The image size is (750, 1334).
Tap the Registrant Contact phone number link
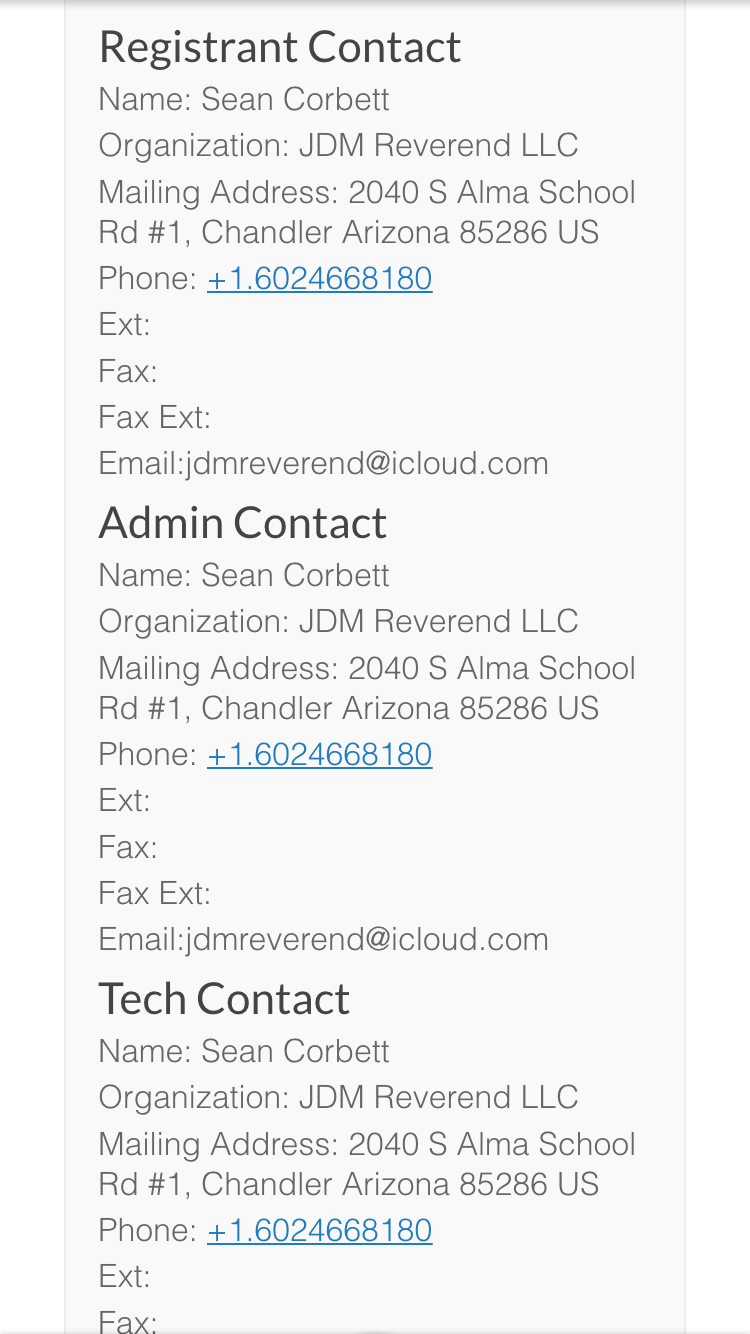(320, 278)
